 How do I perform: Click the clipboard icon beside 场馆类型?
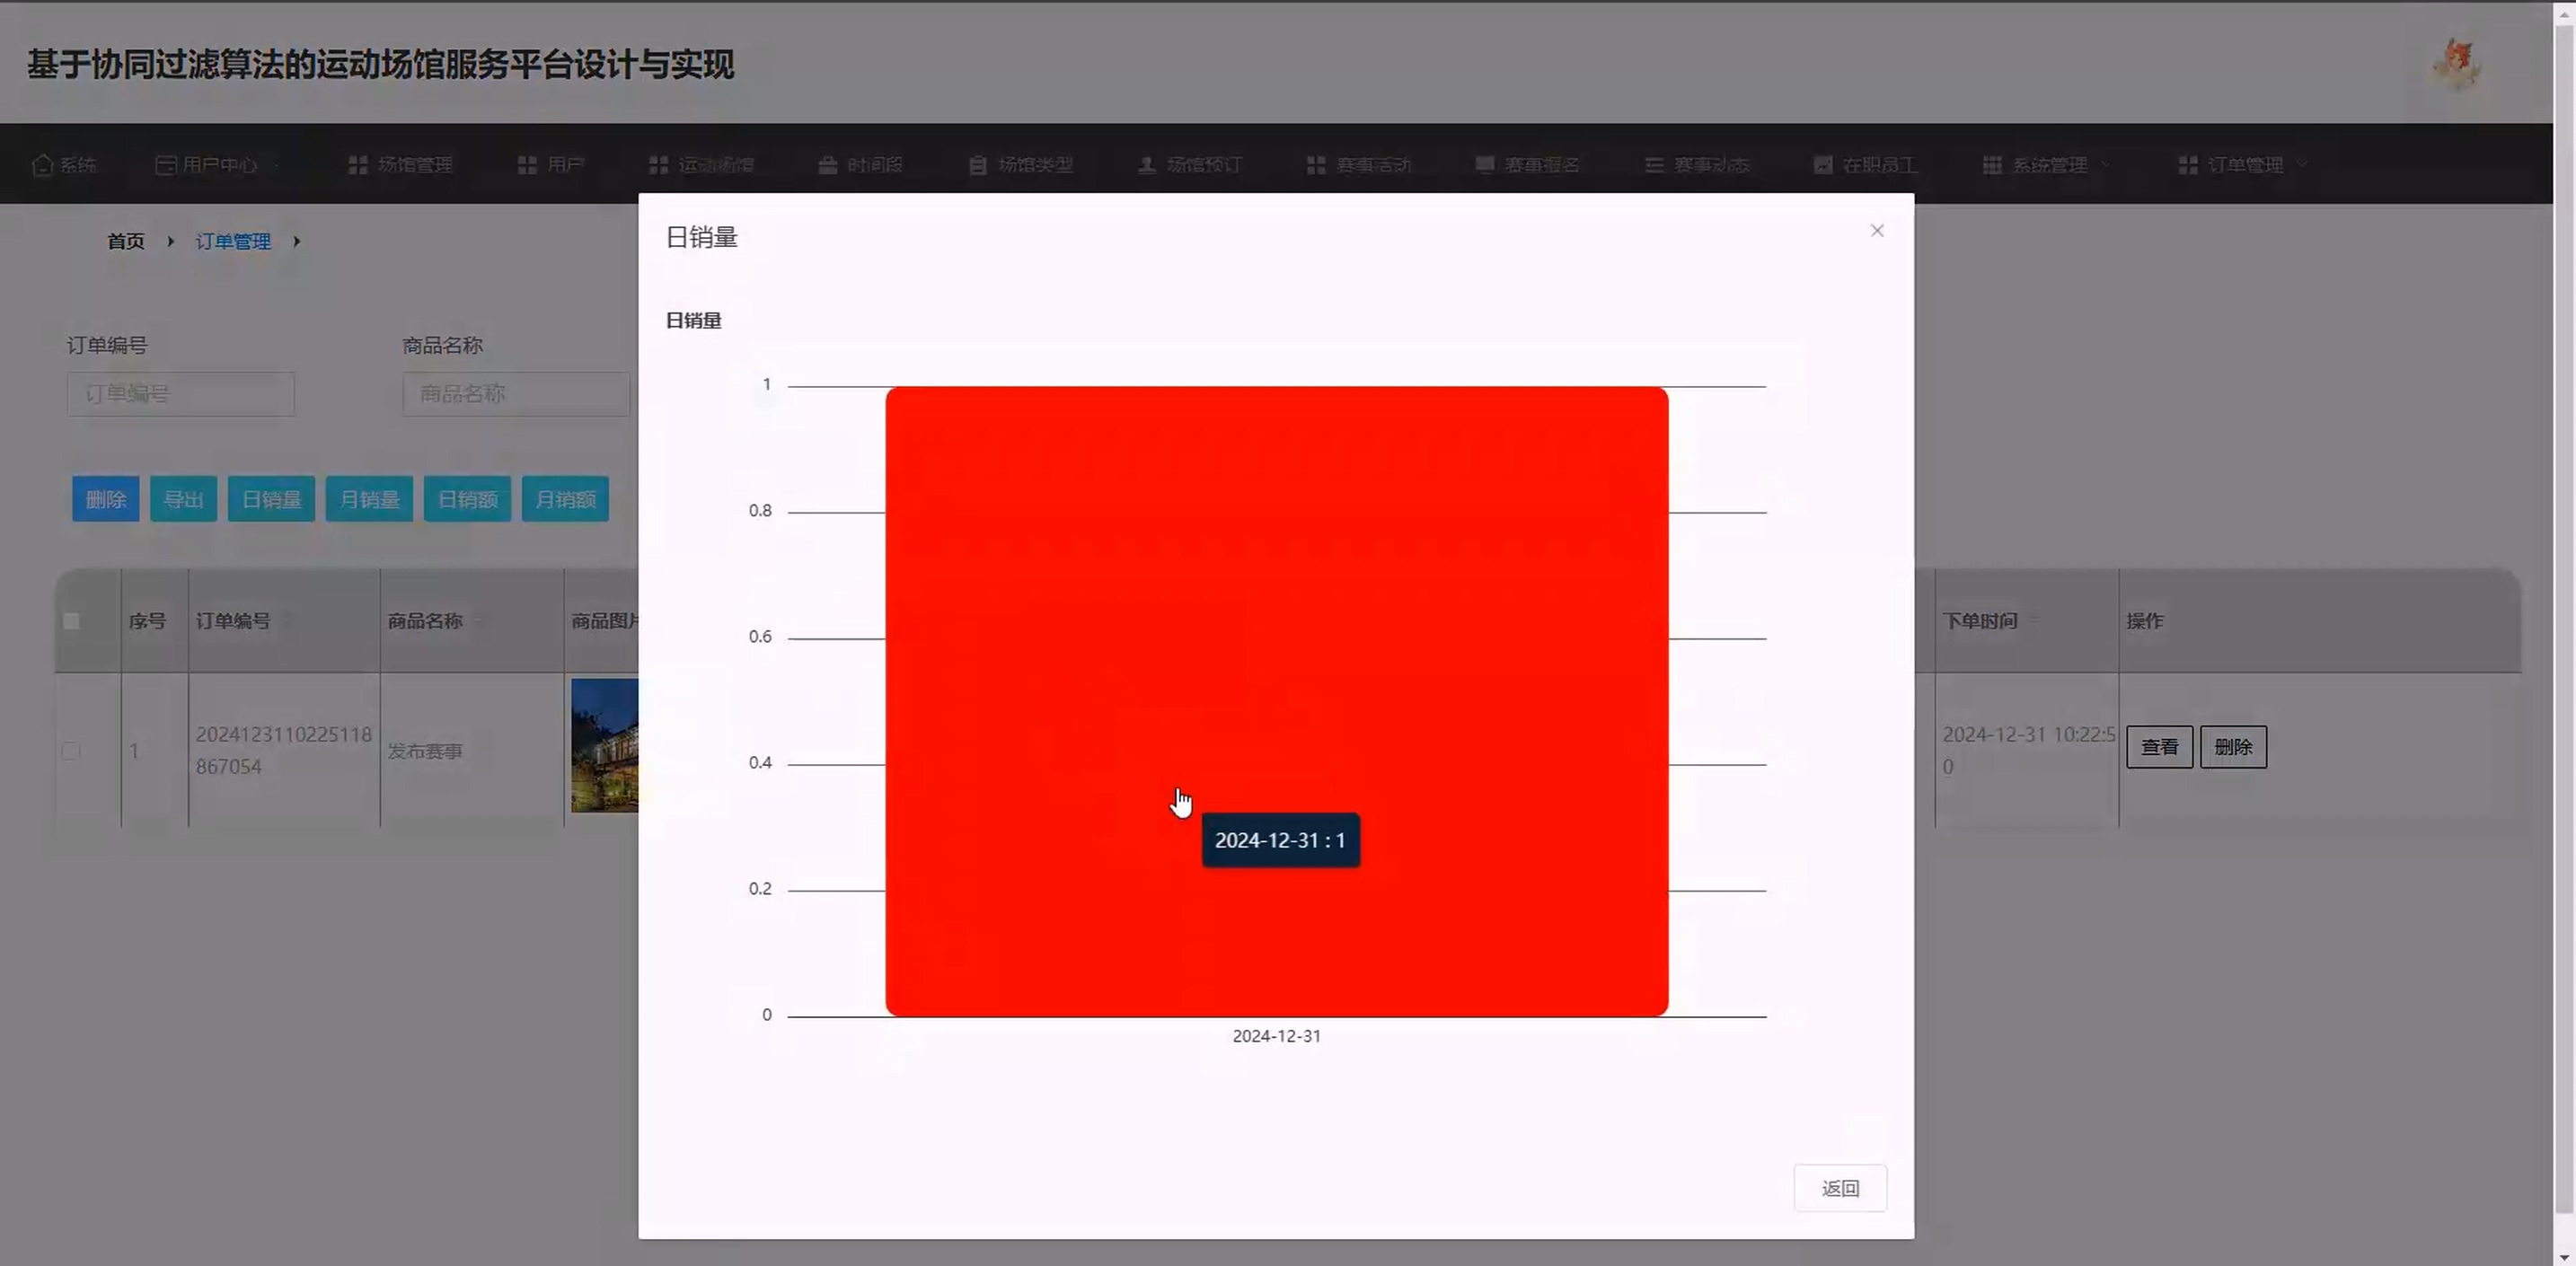click(x=977, y=165)
